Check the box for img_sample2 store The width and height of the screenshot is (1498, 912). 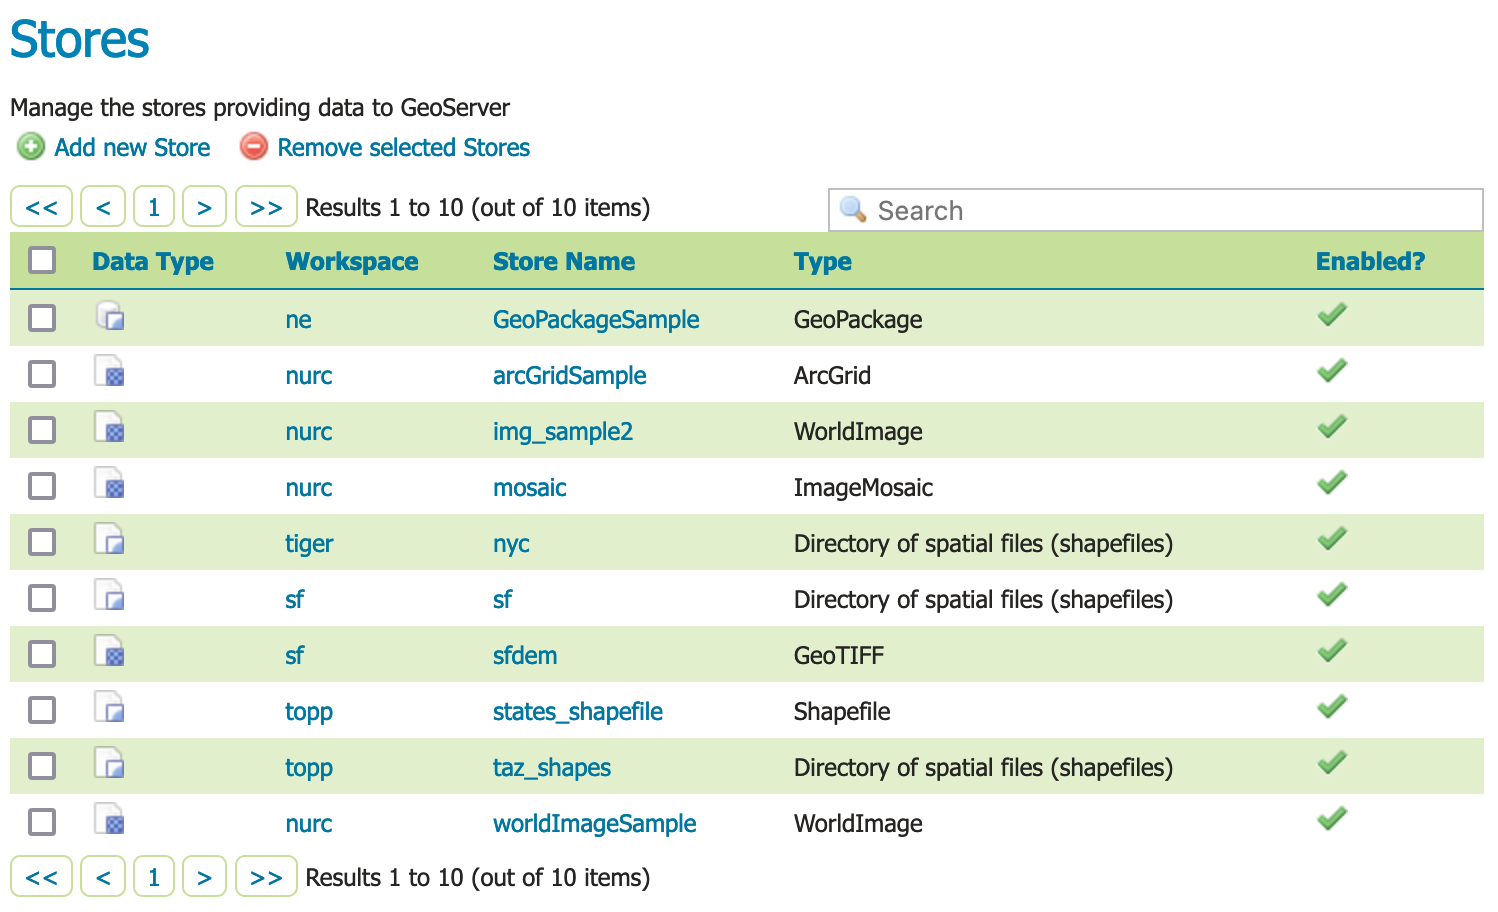[x=42, y=430]
